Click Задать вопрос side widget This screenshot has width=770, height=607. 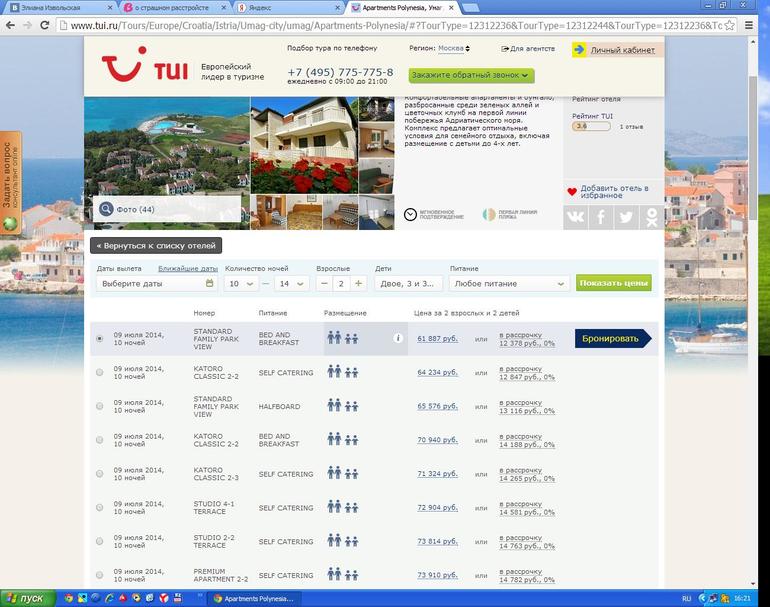tap(10, 183)
